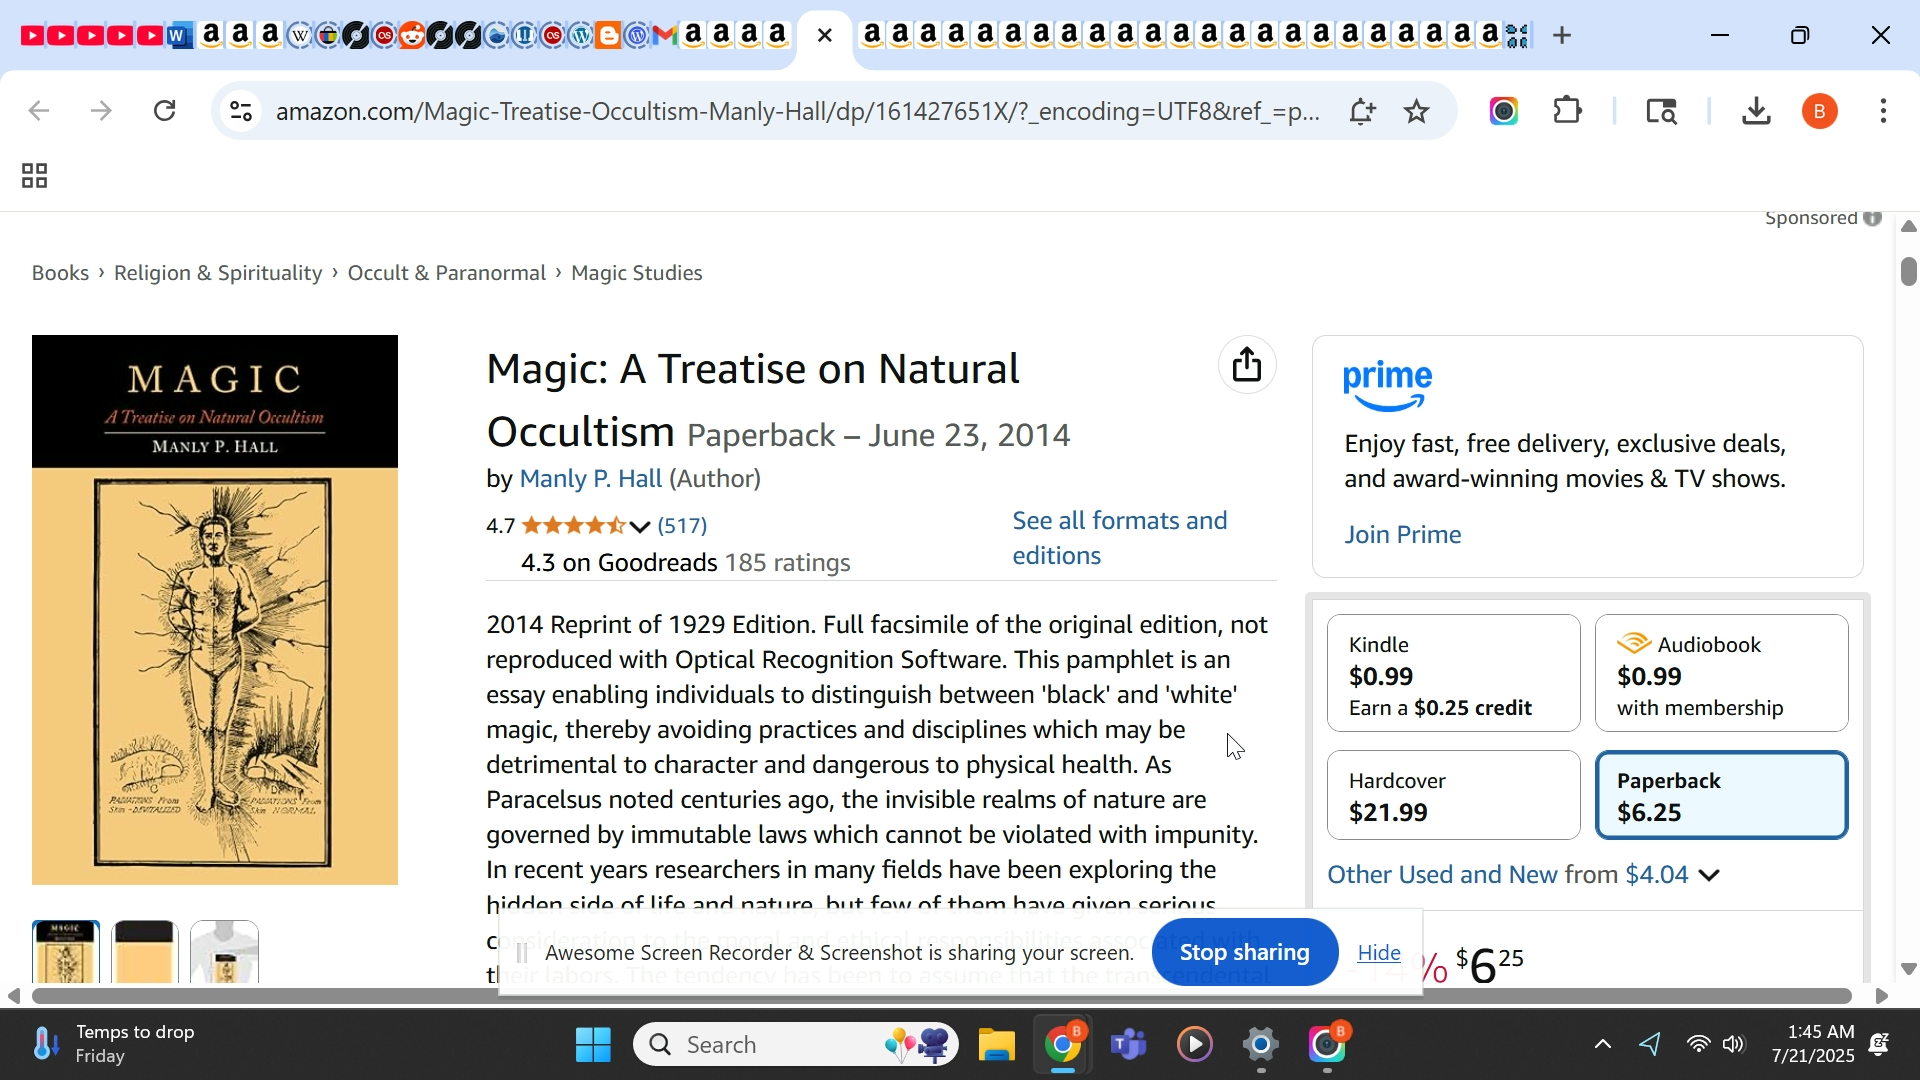The height and width of the screenshot is (1080, 1920).
Task: Open the media player icon on the taskbar
Action: tap(1195, 1046)
